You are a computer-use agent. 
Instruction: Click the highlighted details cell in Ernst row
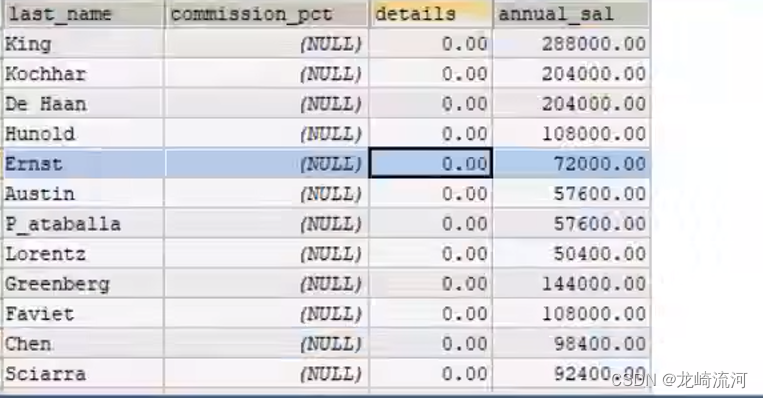(x=431, y=163)
